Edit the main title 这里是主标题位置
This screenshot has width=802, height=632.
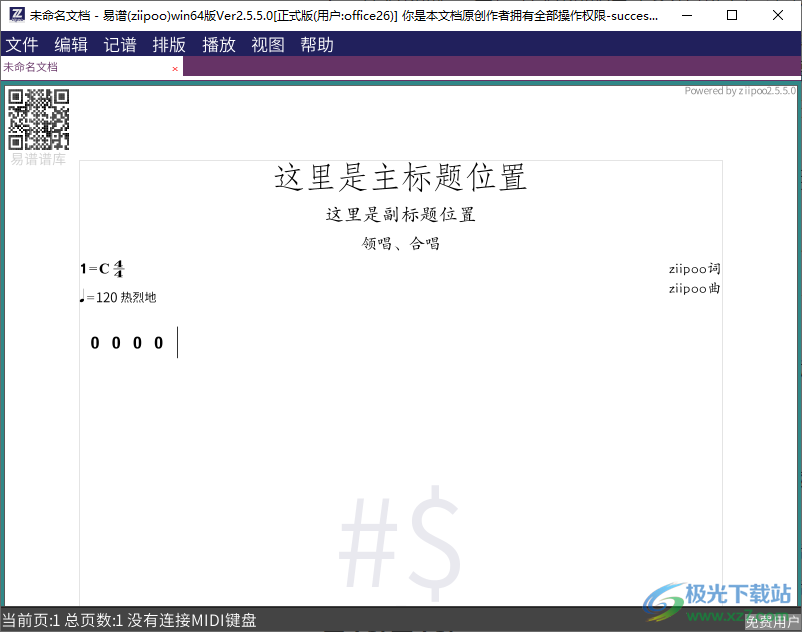[400, 177]
